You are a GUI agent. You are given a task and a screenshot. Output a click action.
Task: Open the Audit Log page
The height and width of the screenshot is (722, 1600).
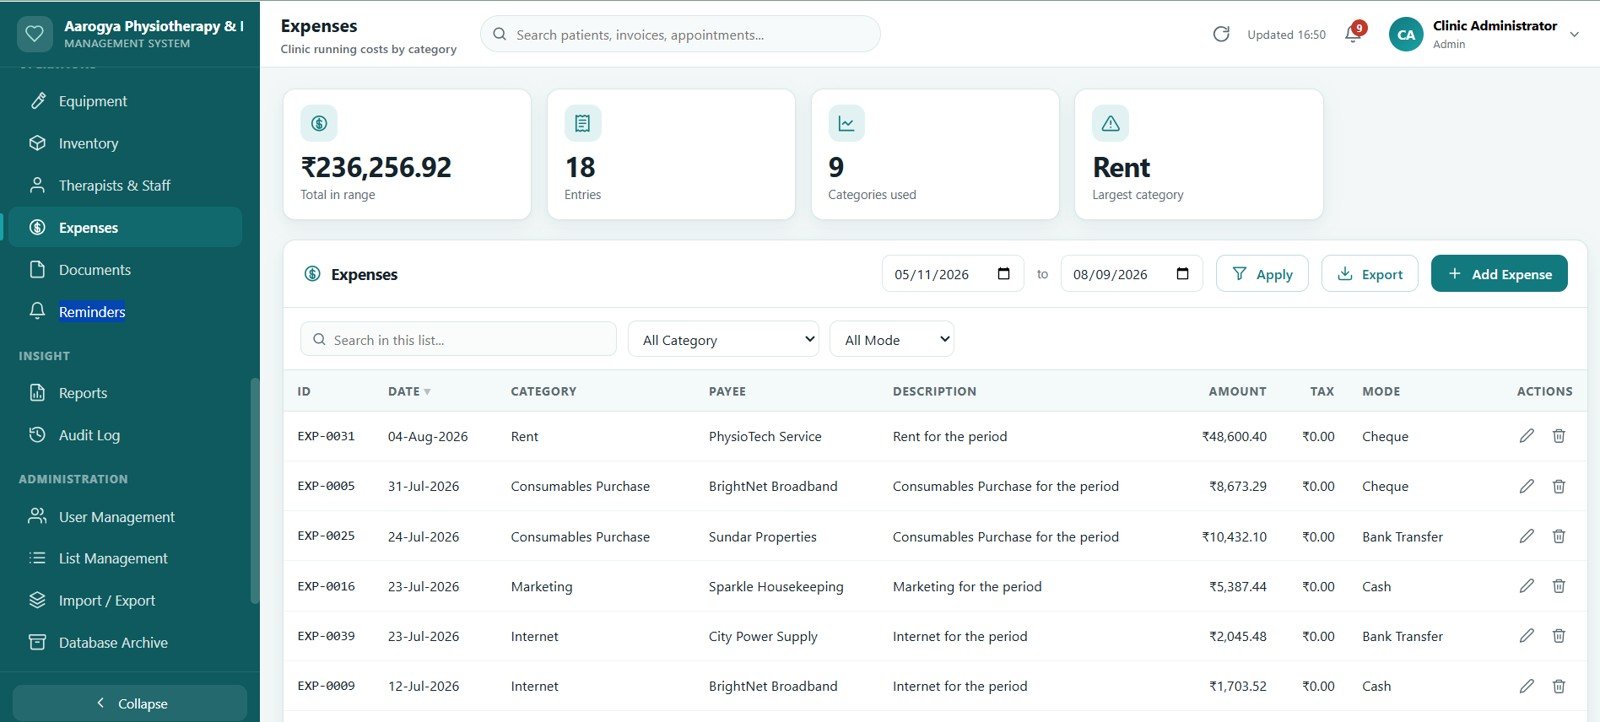click(x=126, y=435)
